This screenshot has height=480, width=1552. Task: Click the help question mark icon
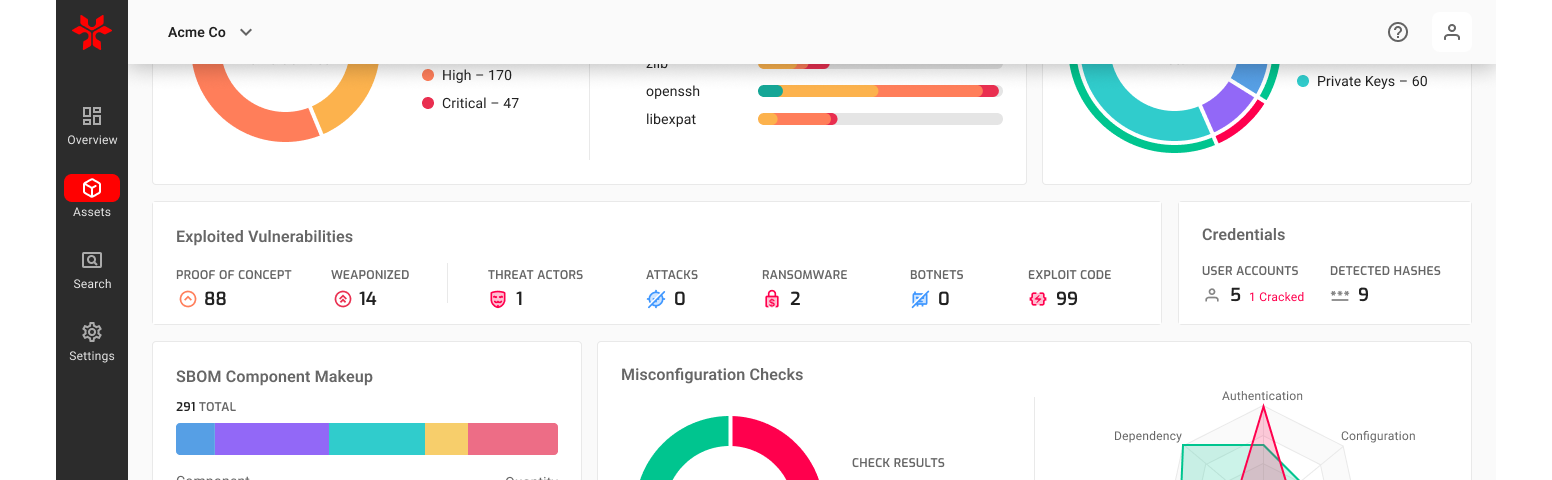1398,32
